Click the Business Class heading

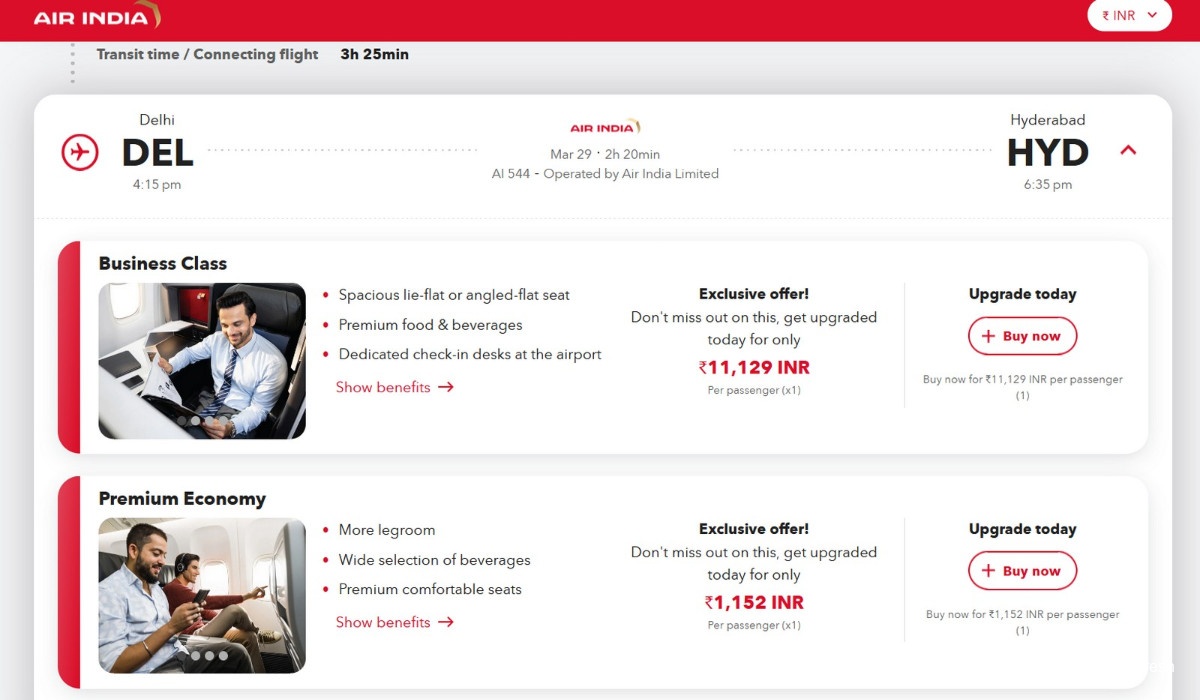pos(163,264)
